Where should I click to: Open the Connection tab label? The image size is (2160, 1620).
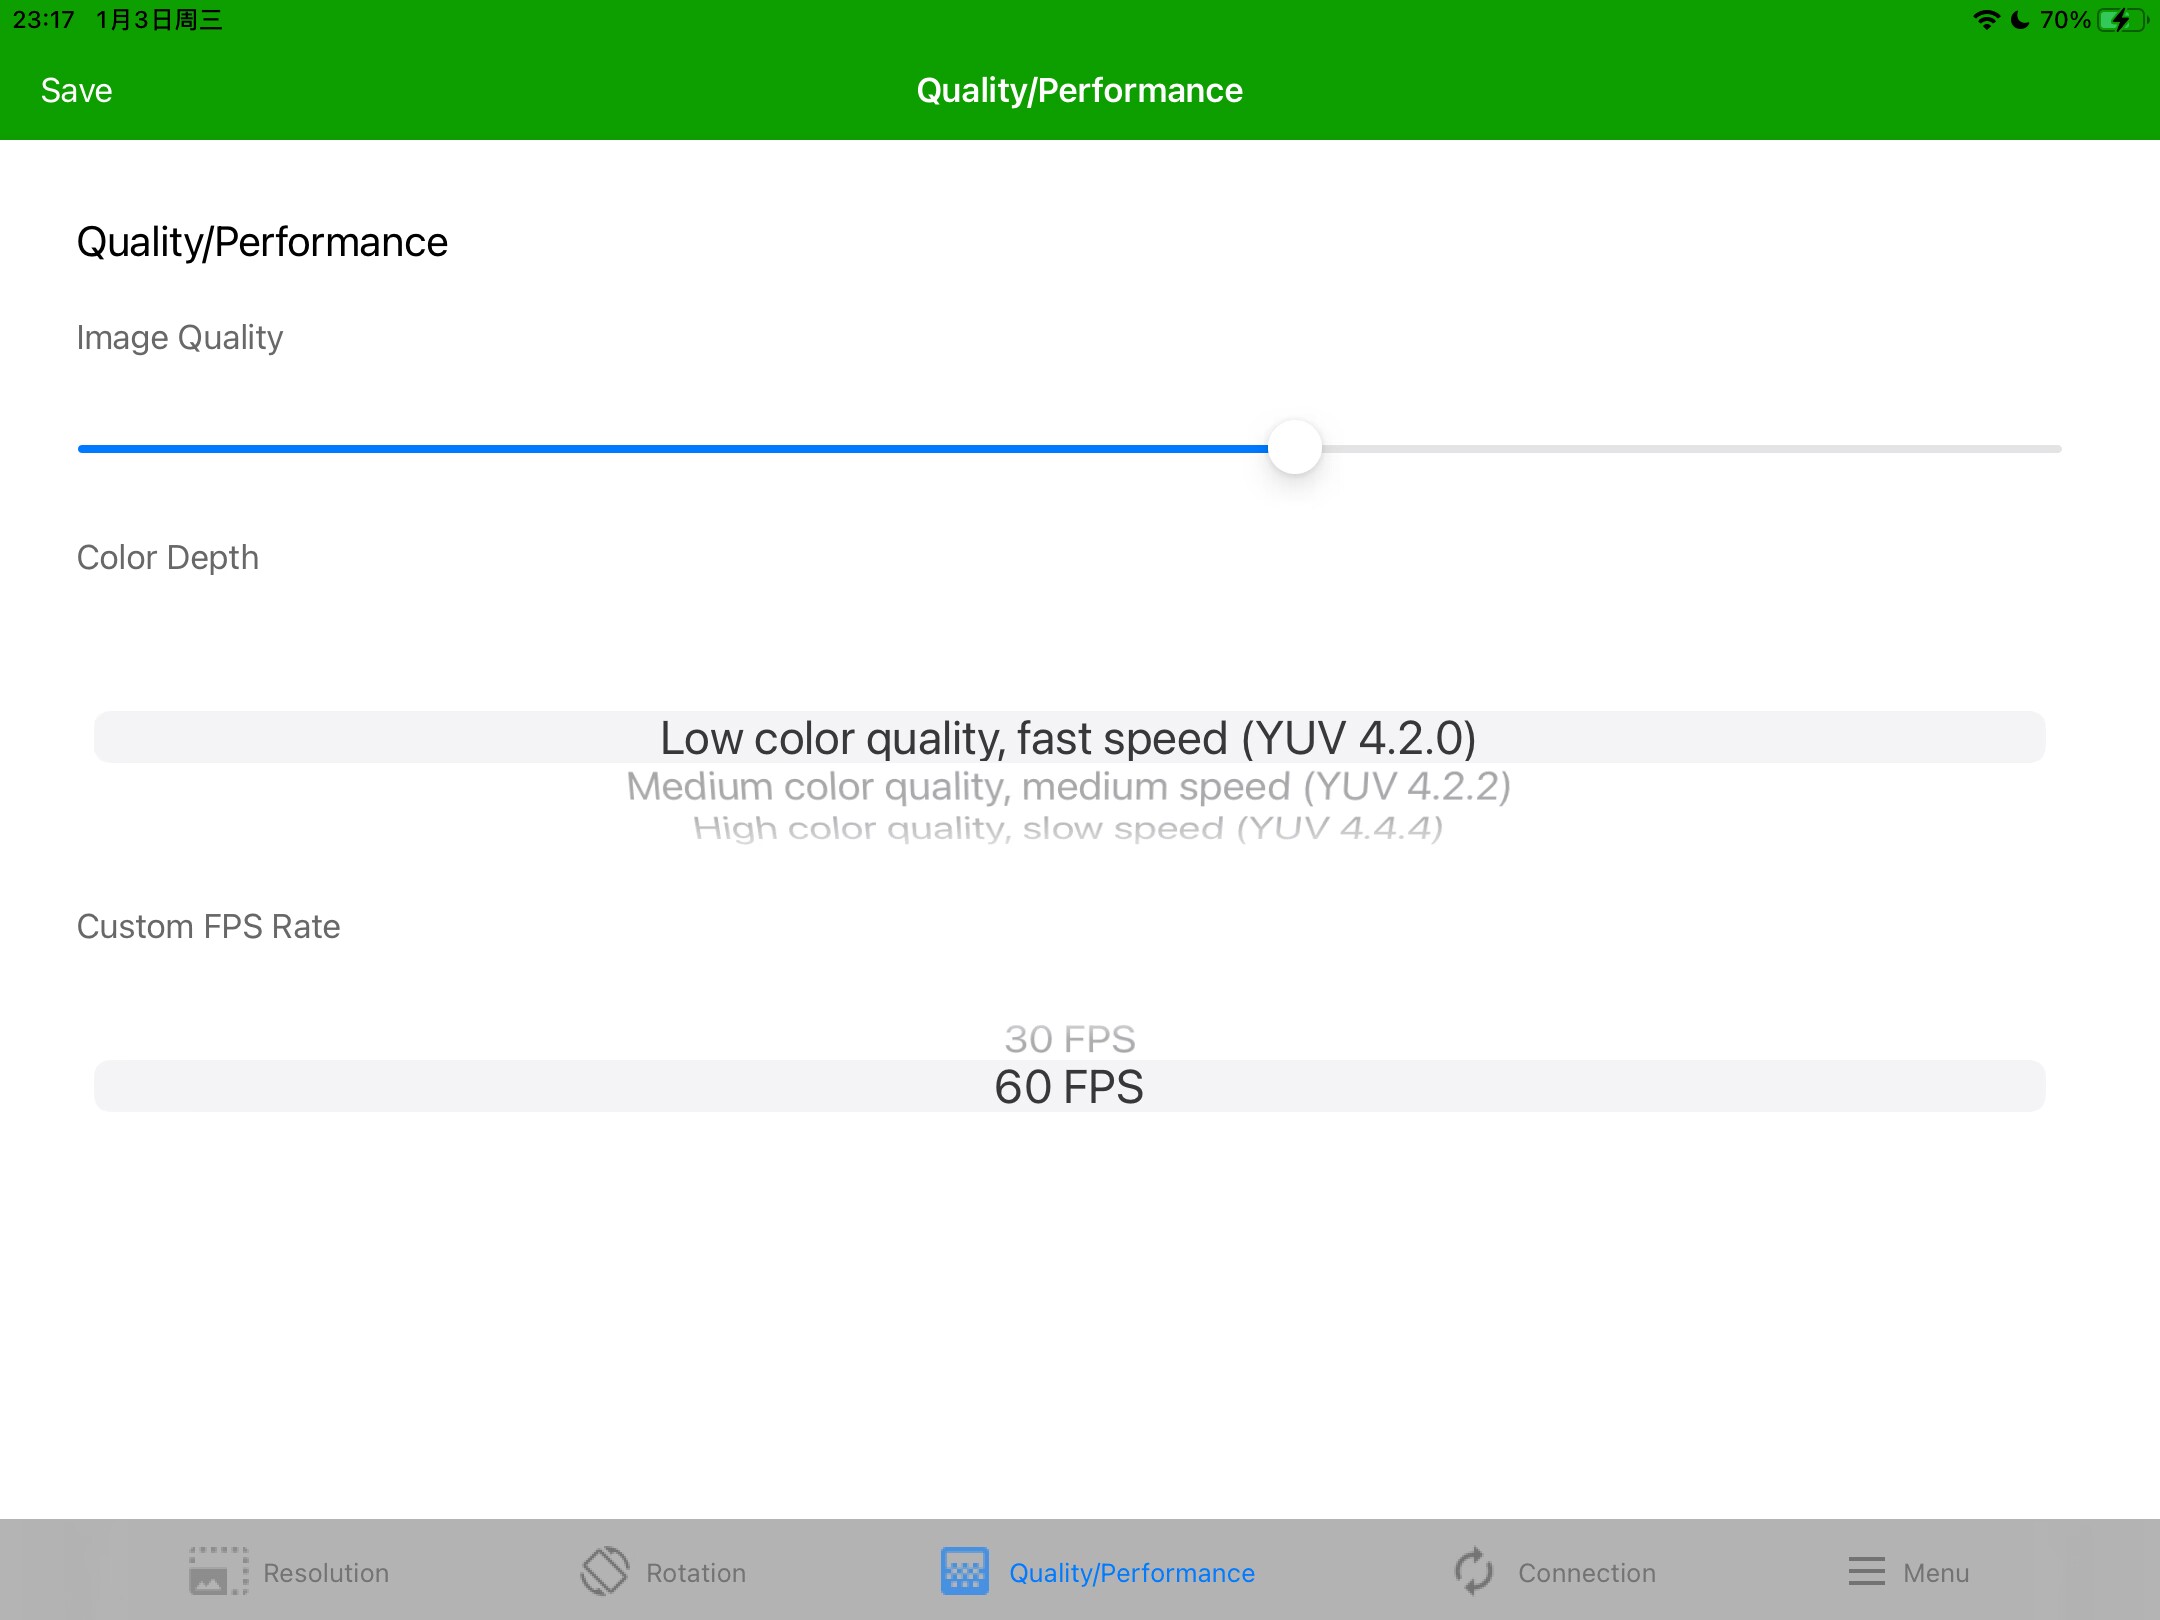pyautogui.click(x=1586, y=1573)
